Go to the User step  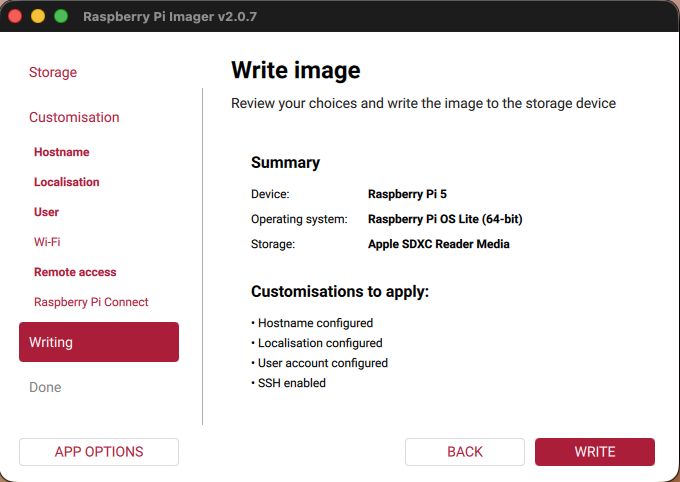pos(46,212)
